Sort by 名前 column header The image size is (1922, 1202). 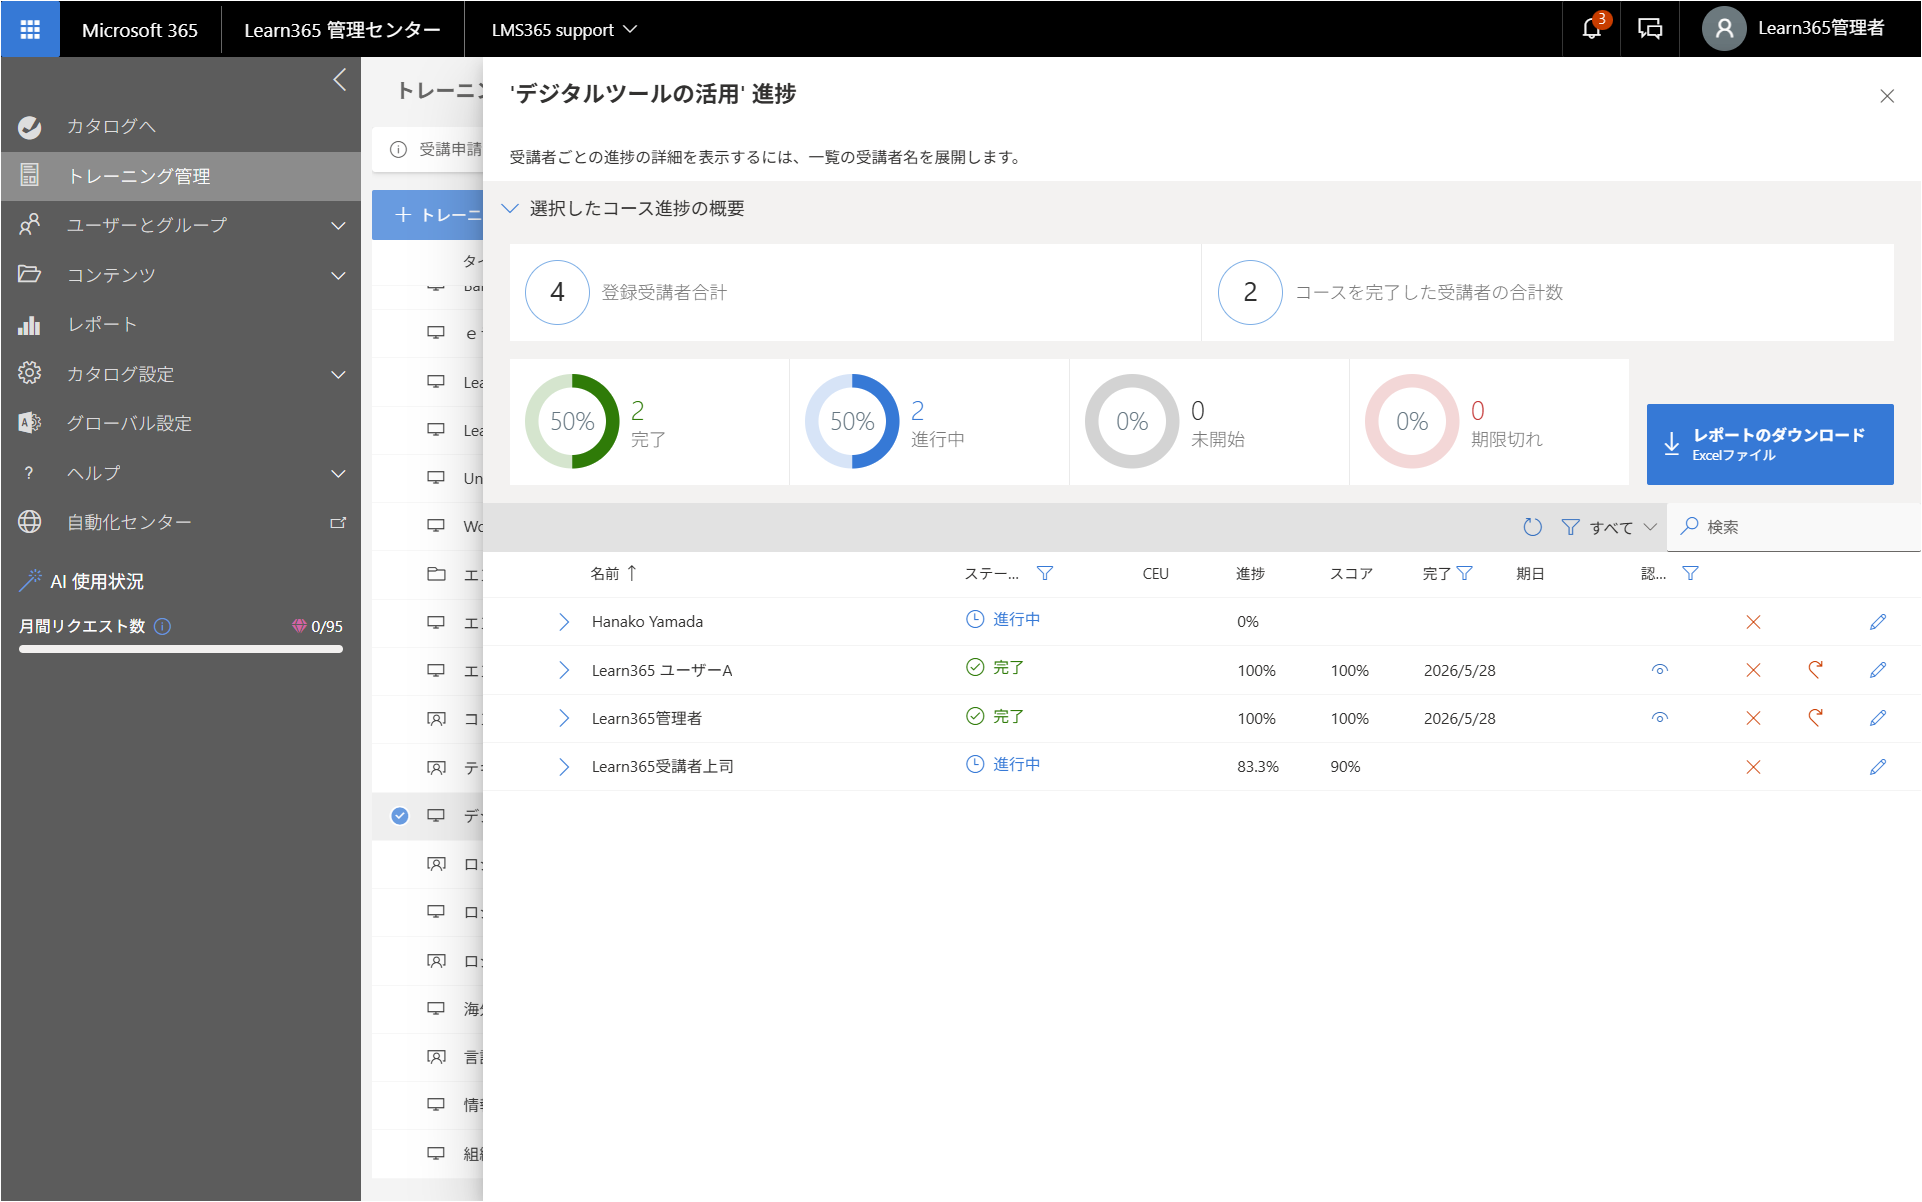613,573
